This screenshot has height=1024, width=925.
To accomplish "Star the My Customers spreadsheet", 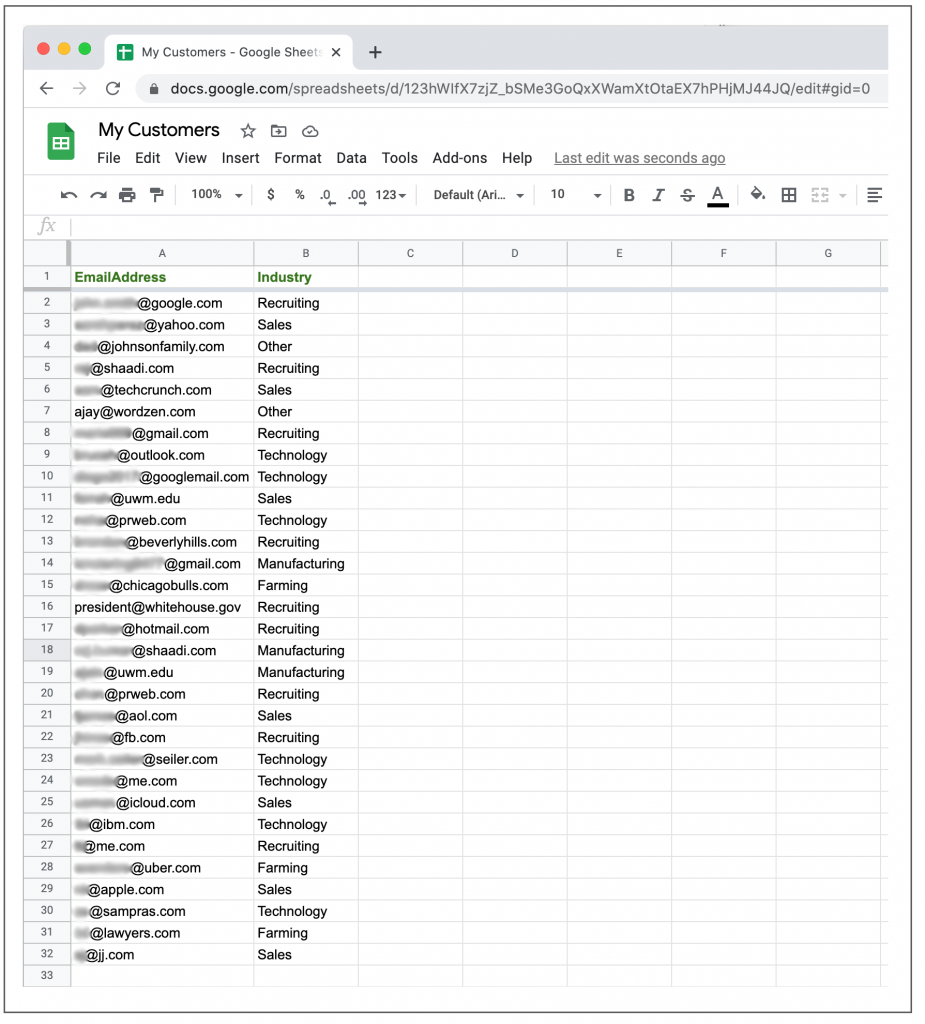I will point(247,130).
